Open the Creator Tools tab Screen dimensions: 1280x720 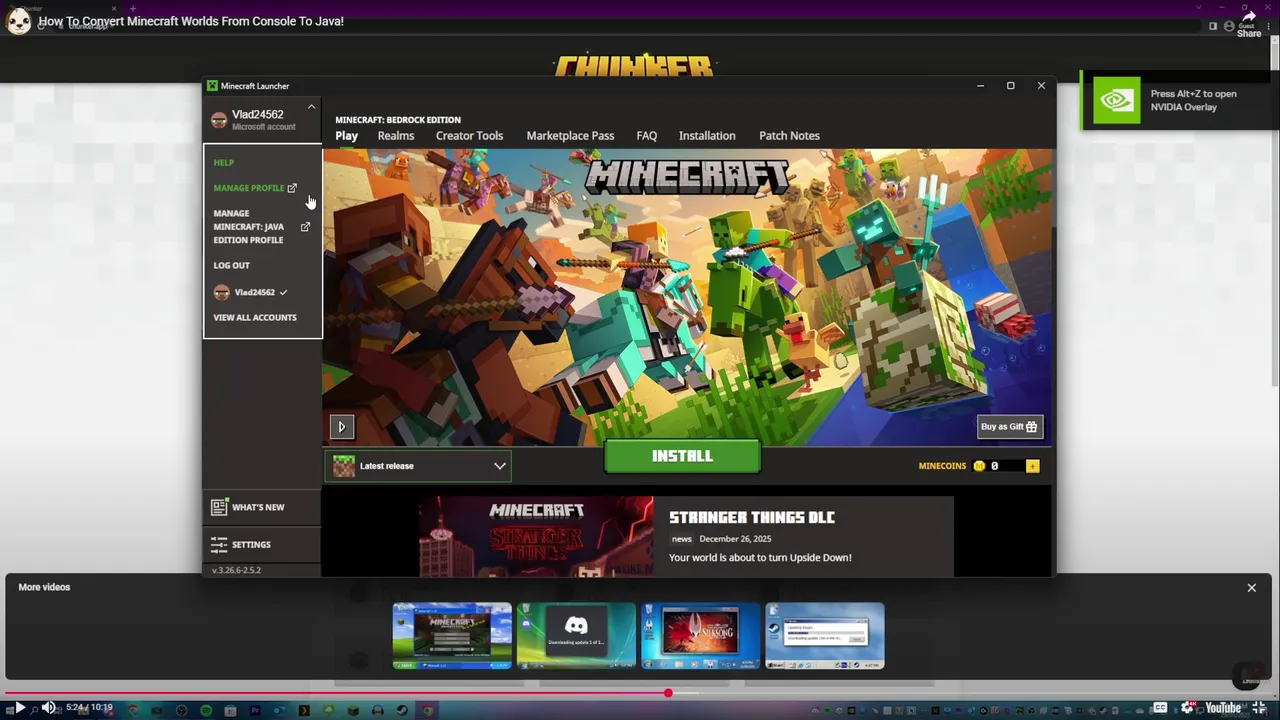469,136
